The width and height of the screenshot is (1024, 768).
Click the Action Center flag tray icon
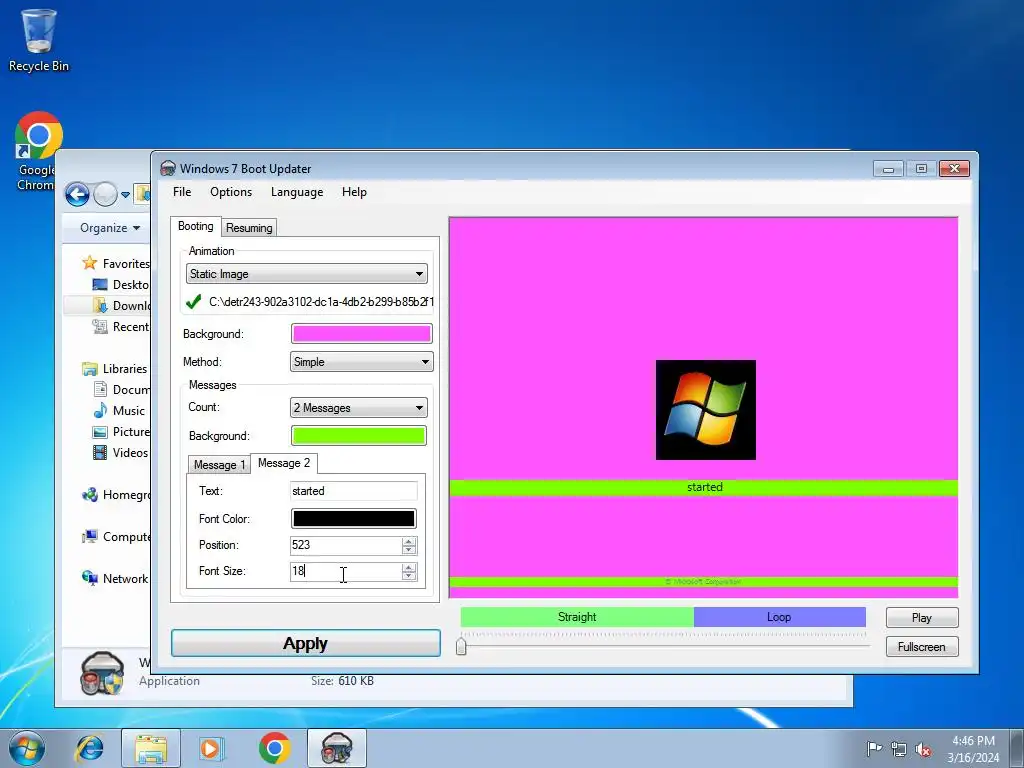(x=874, y=748)
